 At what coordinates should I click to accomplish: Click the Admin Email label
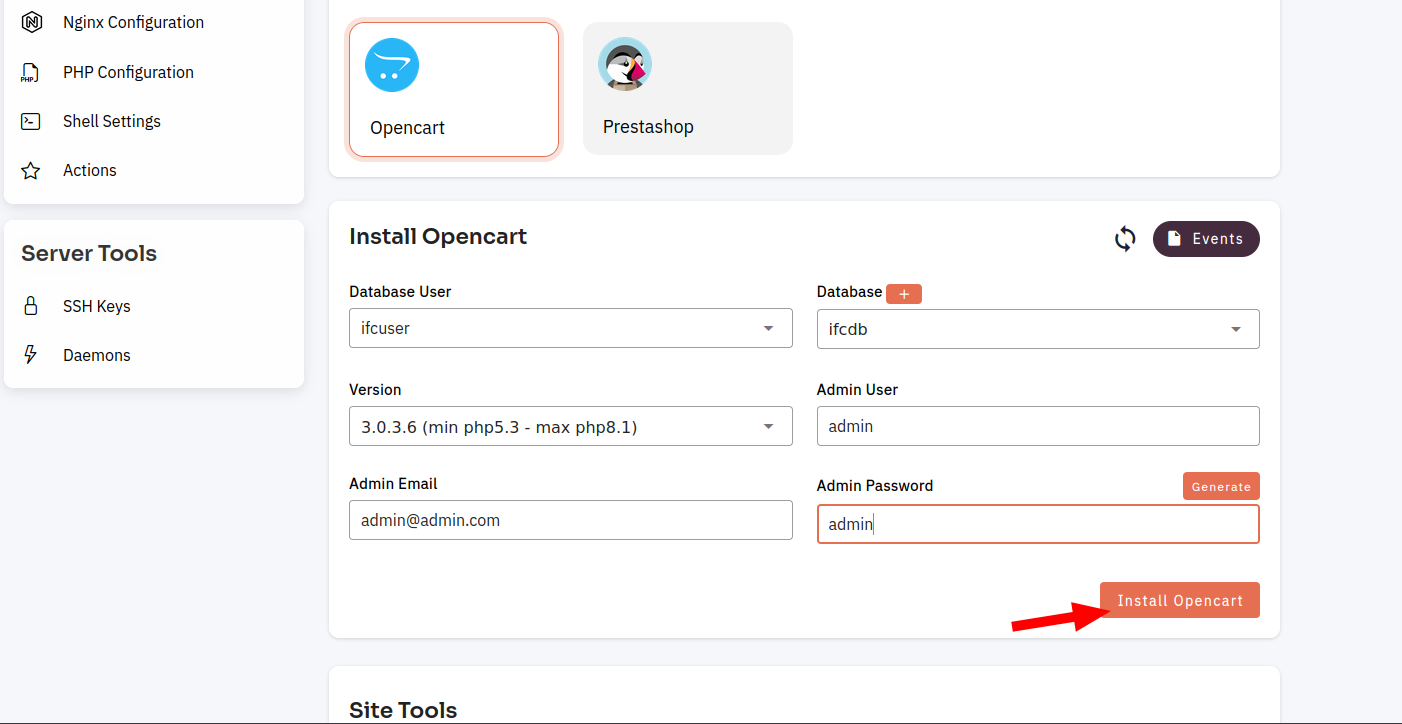(393, 484)
